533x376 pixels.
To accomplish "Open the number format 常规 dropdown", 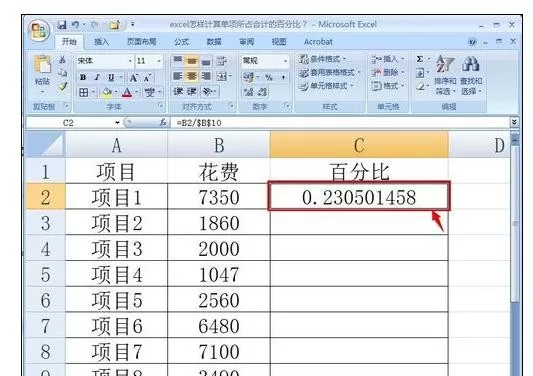I will (x=286, y=61).
